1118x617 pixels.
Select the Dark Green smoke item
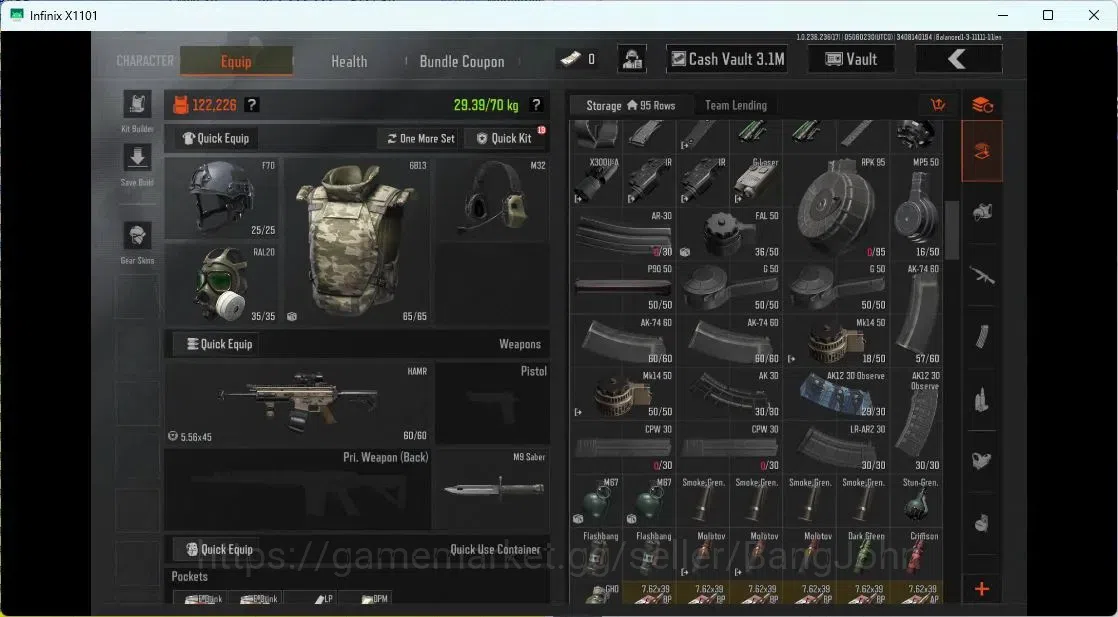coord(863,554)
